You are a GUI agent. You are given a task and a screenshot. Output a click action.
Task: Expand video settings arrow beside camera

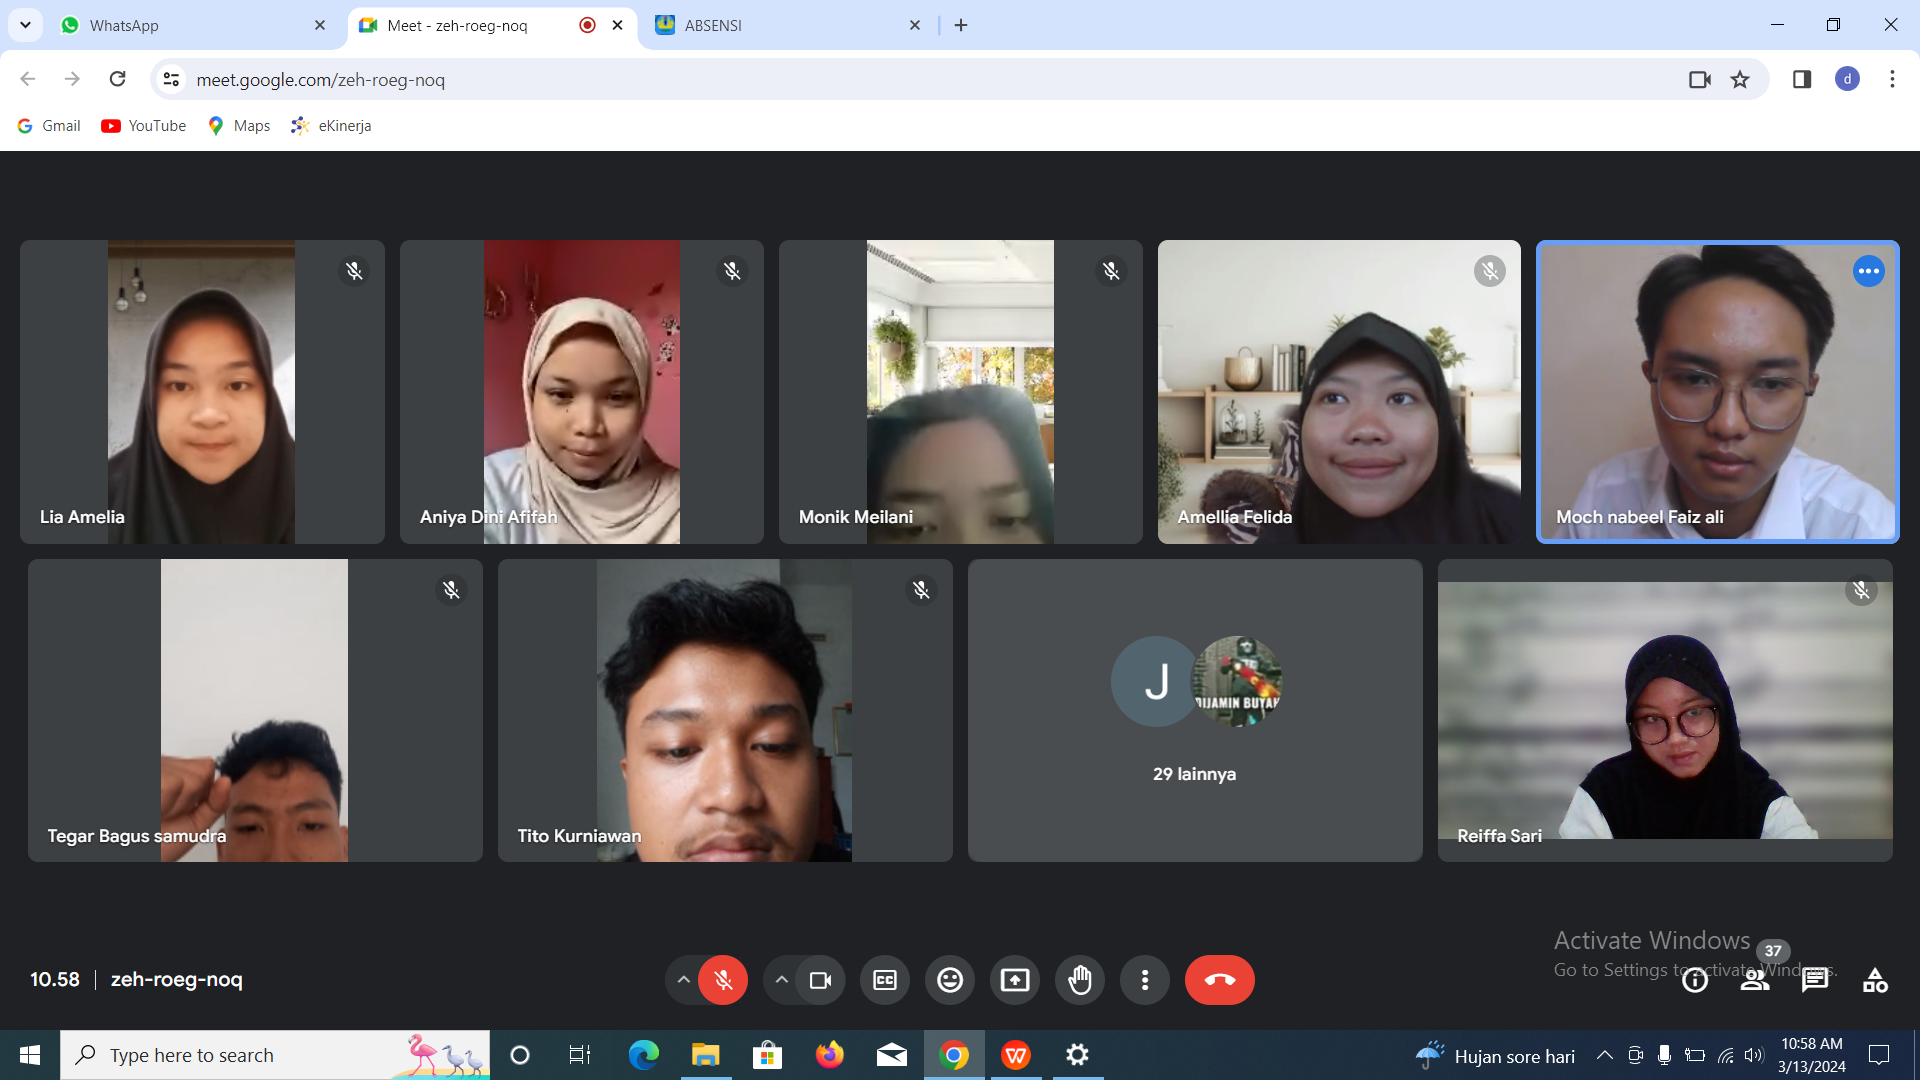tap(782, 980)
